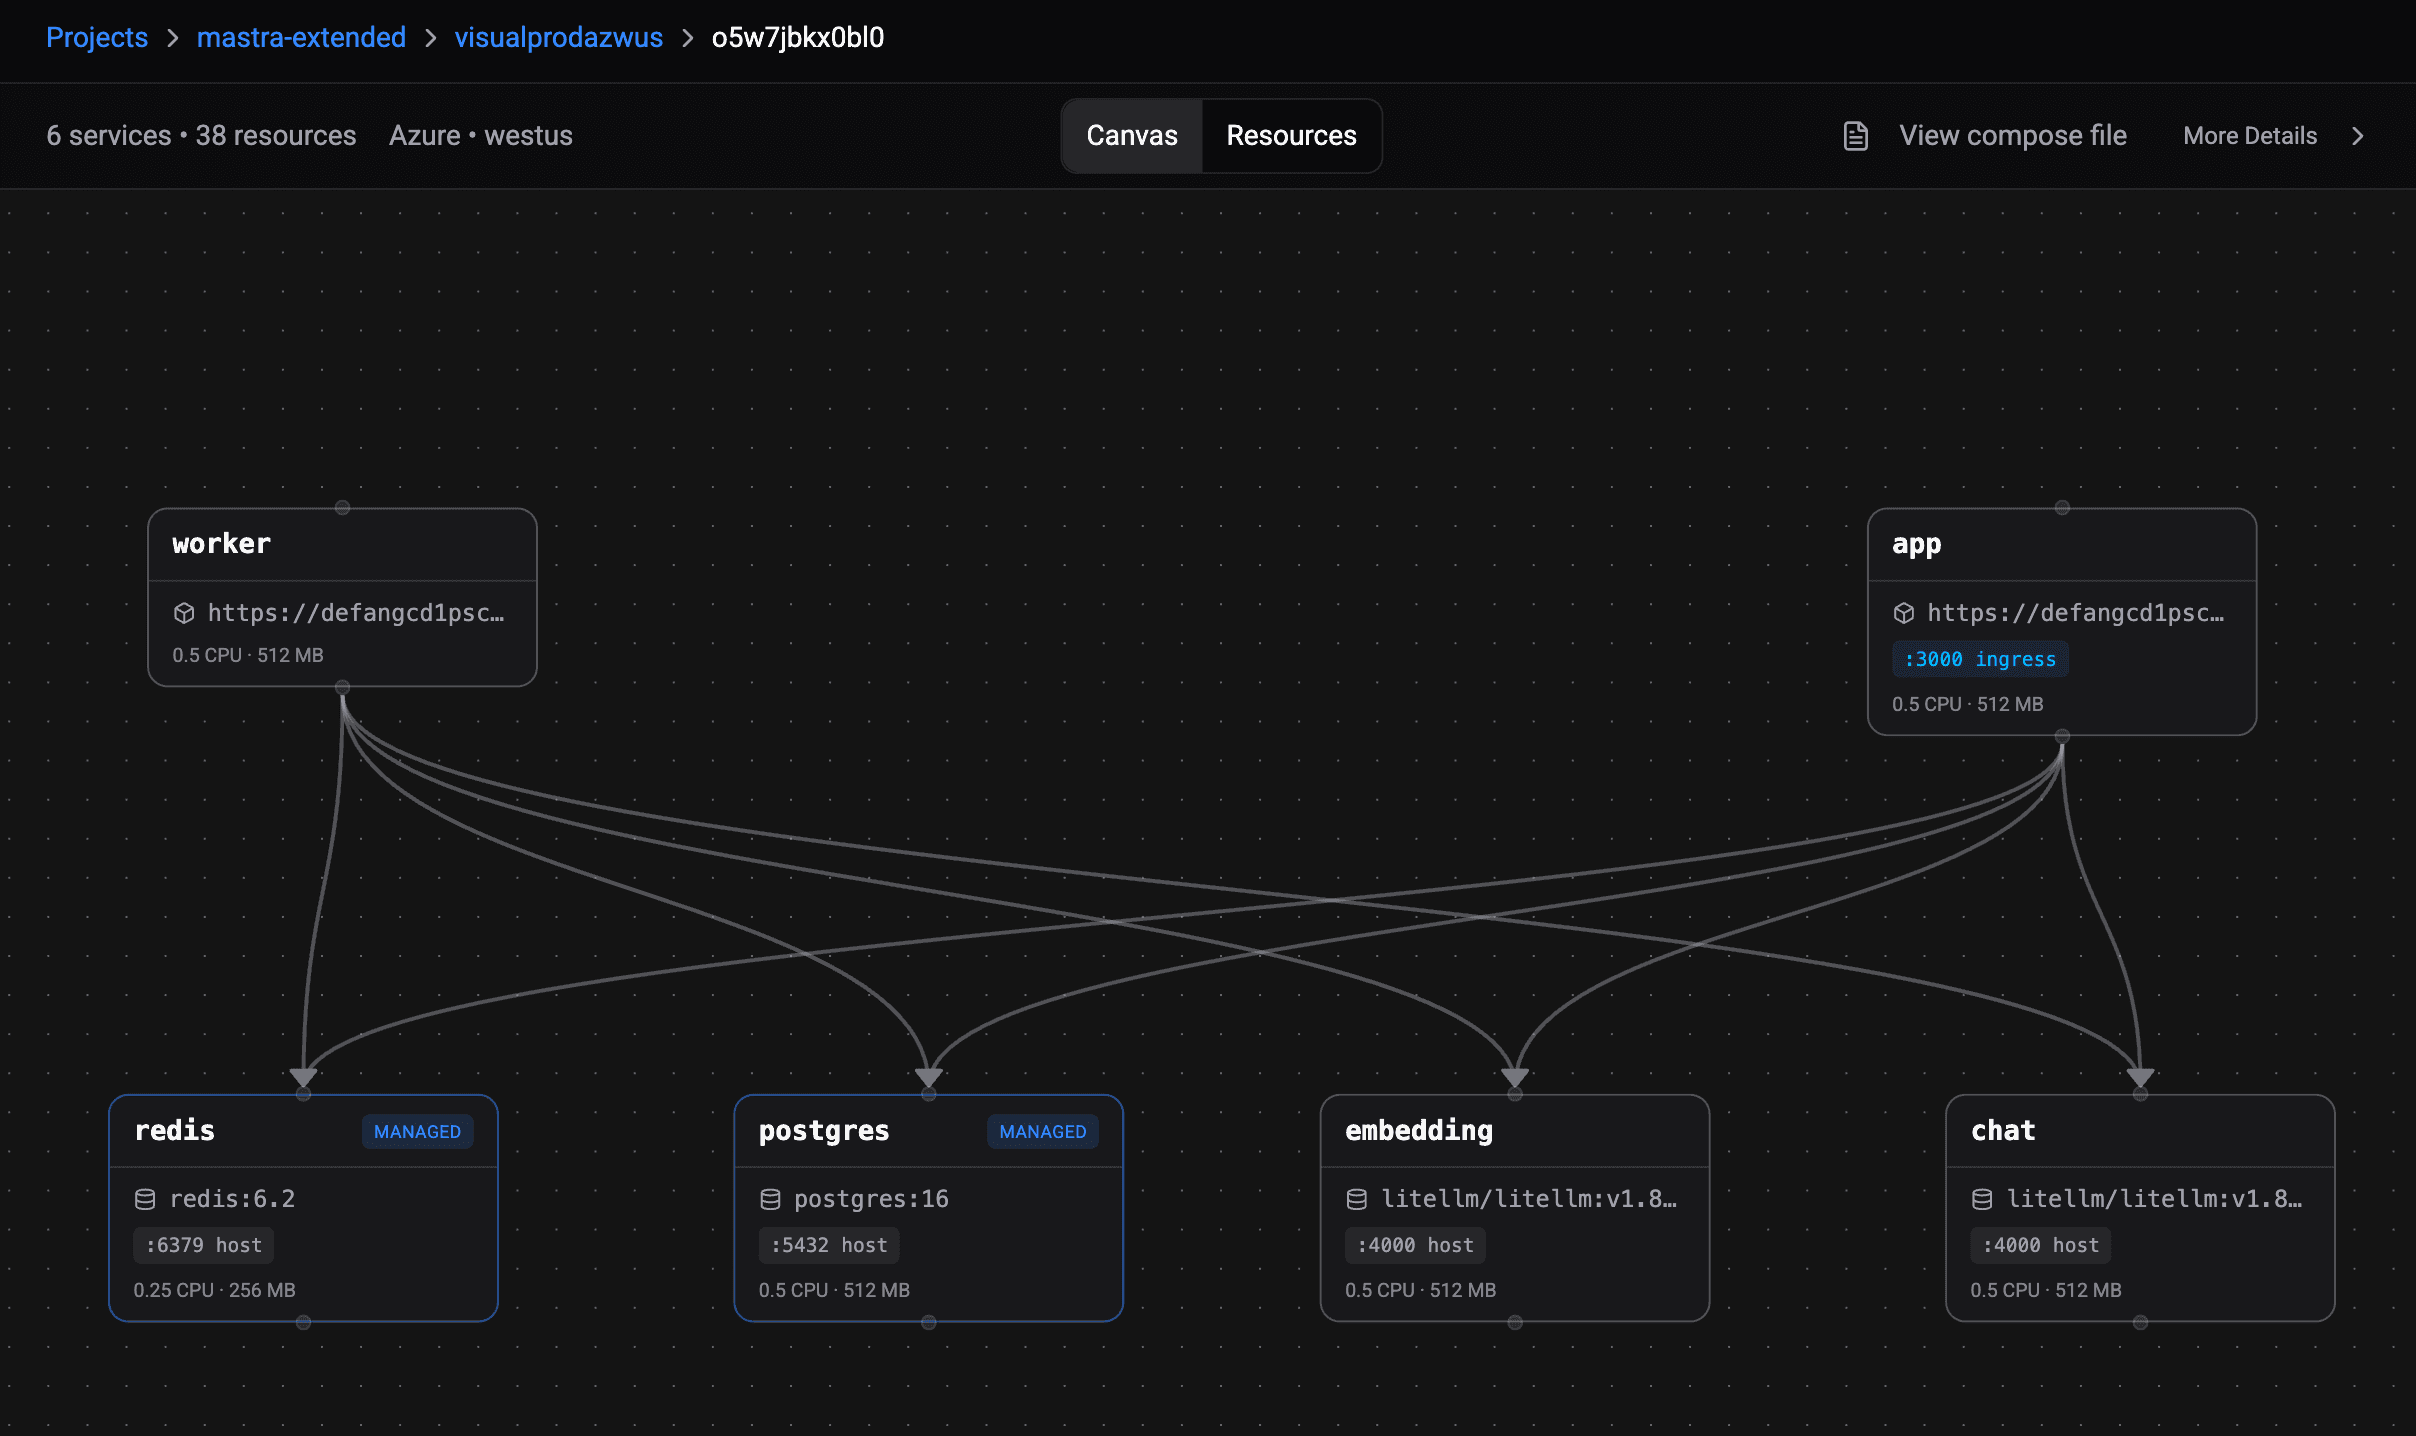Click the :3000 ingress port badge
This screenshot has width=2416, height=1436.
(x=1980, y=659)
